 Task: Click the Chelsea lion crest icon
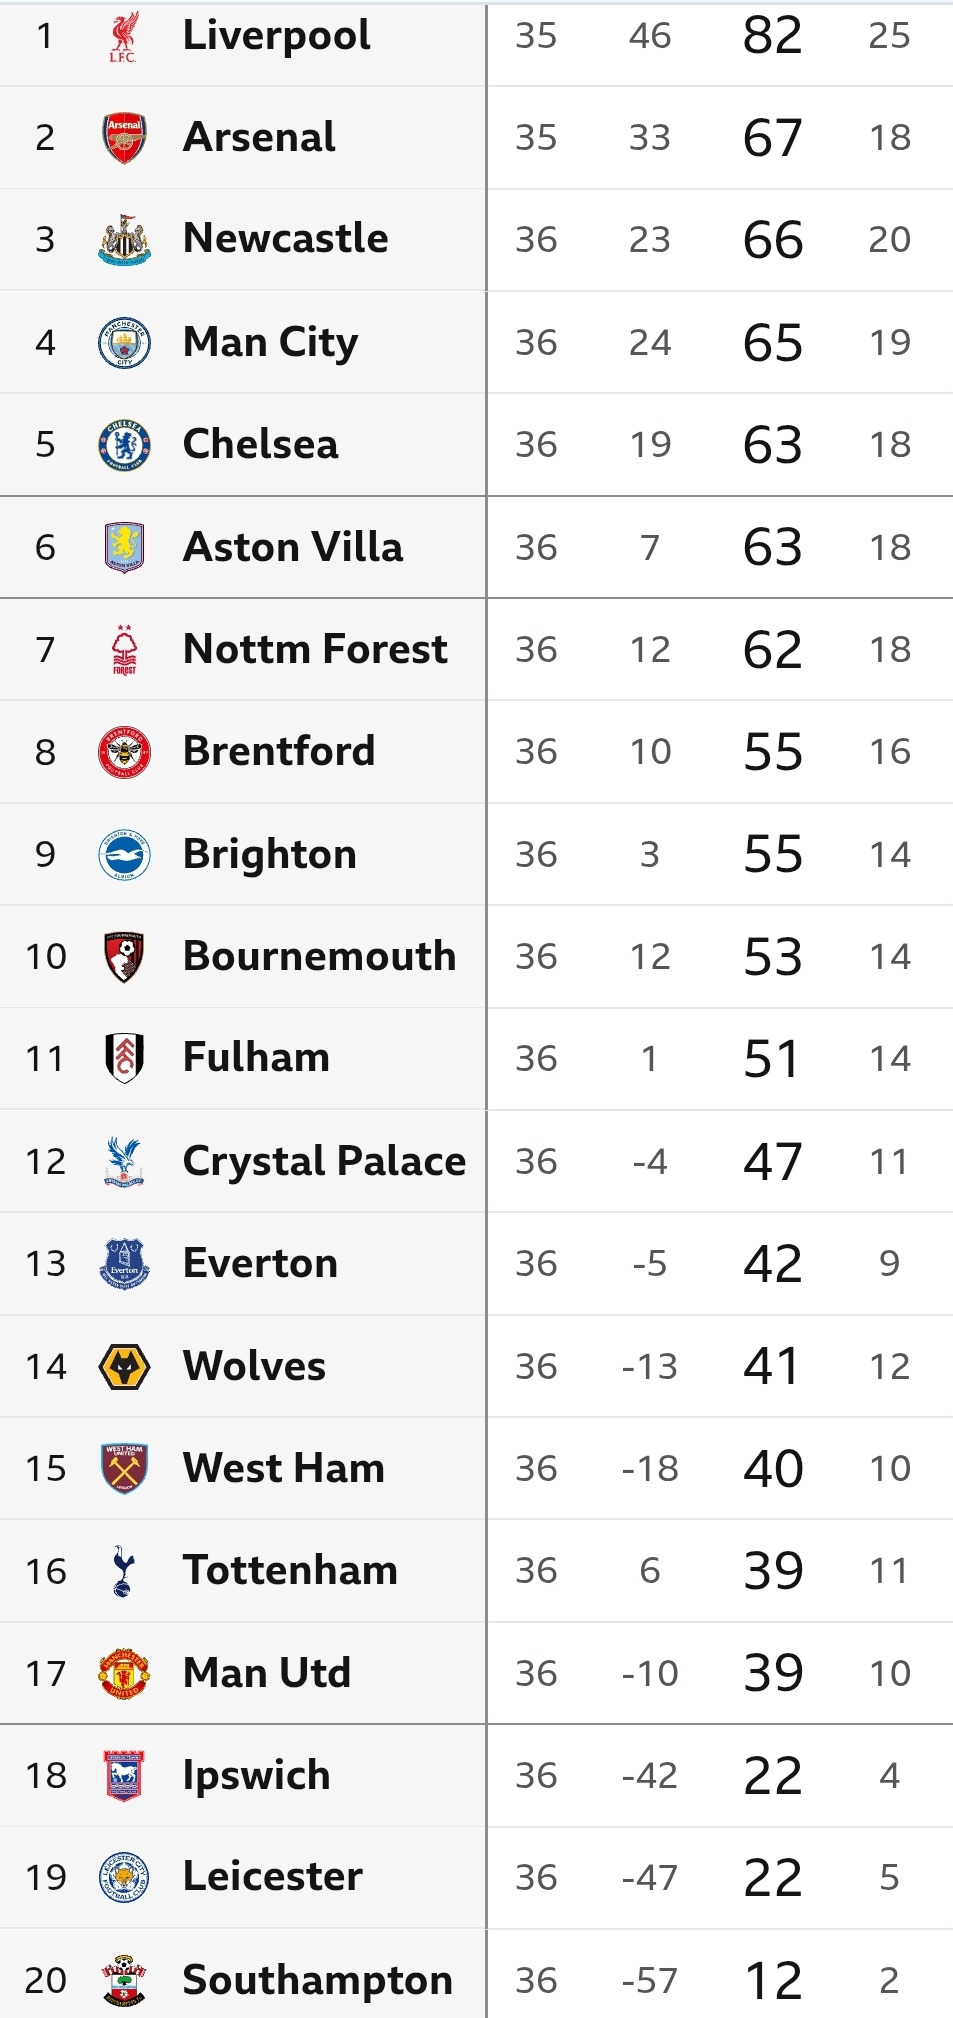click(x=124, y=445)
